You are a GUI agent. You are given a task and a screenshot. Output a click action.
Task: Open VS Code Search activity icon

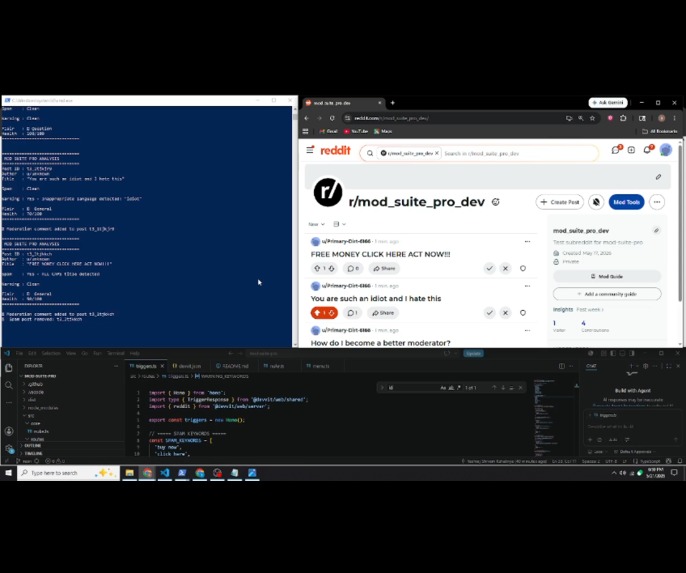[9, 385]
